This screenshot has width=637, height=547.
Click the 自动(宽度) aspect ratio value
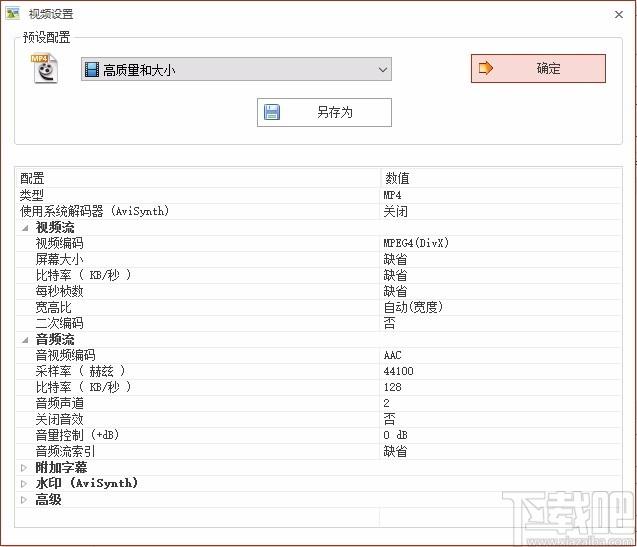tap(413, 307)
